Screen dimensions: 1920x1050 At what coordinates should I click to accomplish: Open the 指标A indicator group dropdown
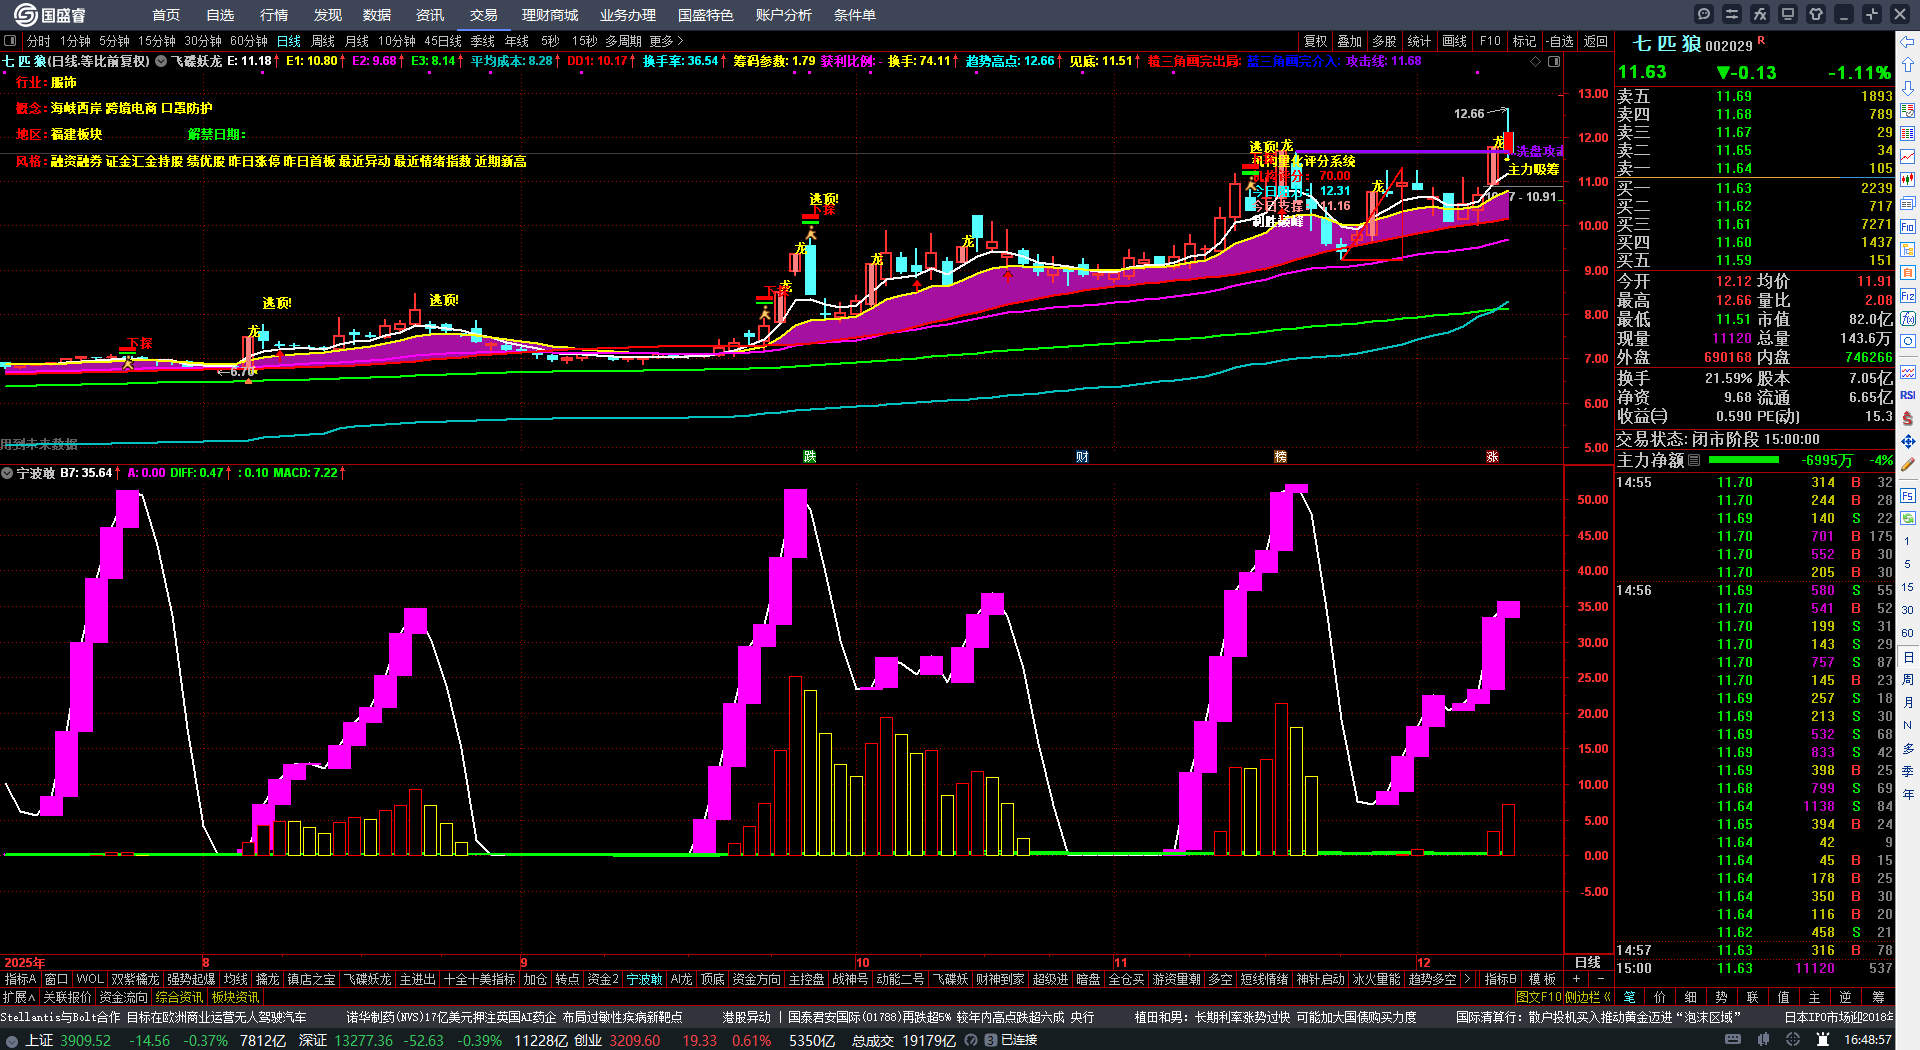click(20, 979)
